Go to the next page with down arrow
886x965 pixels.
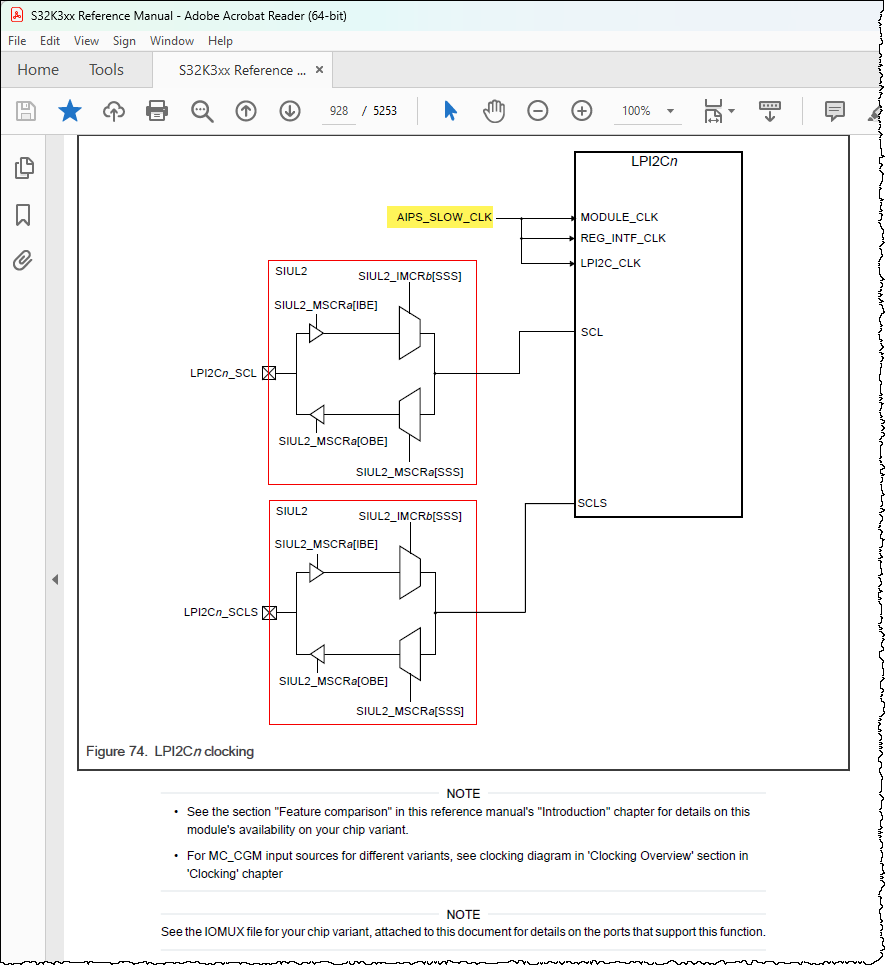[x=289, y=111]
